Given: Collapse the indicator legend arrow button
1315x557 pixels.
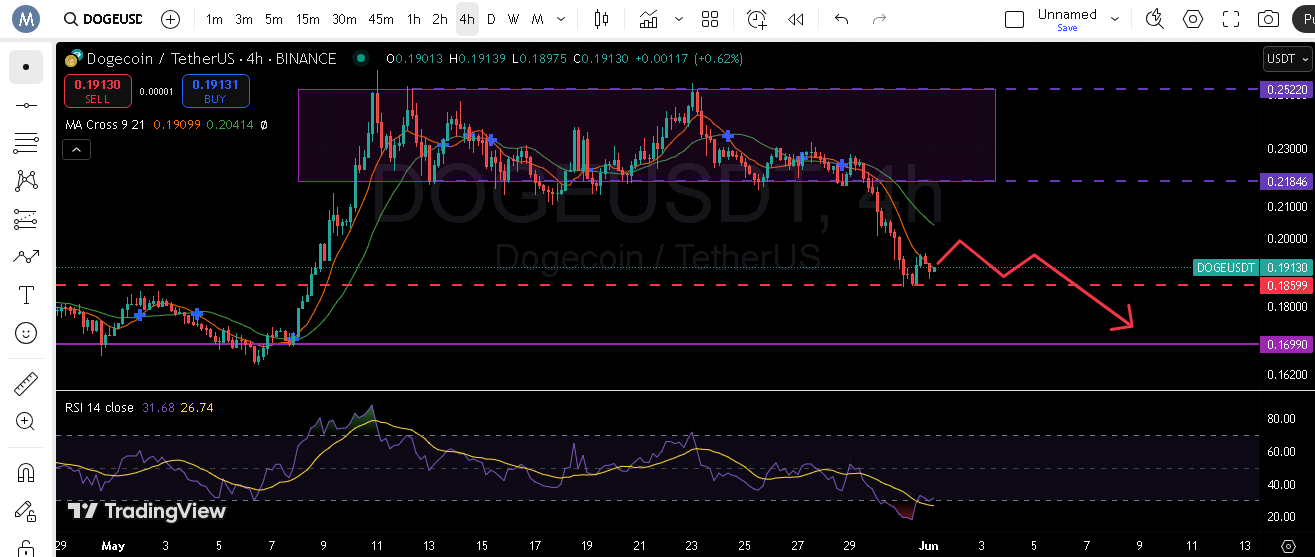Looking at the screenshot, I should coord(76,150).
